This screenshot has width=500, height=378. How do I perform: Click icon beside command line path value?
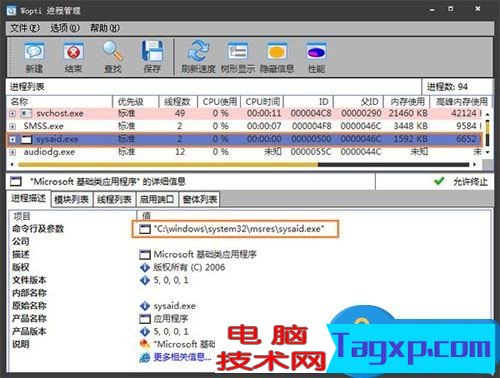click(x=145, y=229)
